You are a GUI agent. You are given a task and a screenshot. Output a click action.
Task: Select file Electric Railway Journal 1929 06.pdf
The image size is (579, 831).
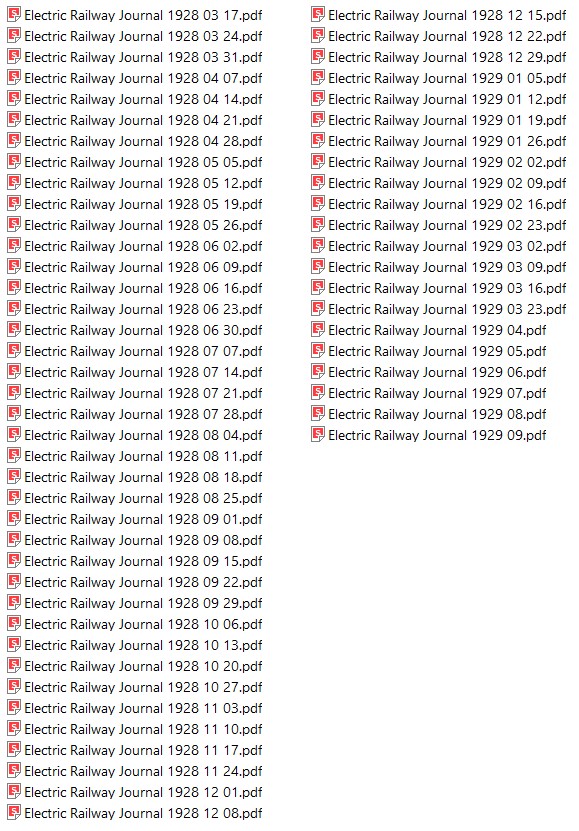tap(429, 372)
